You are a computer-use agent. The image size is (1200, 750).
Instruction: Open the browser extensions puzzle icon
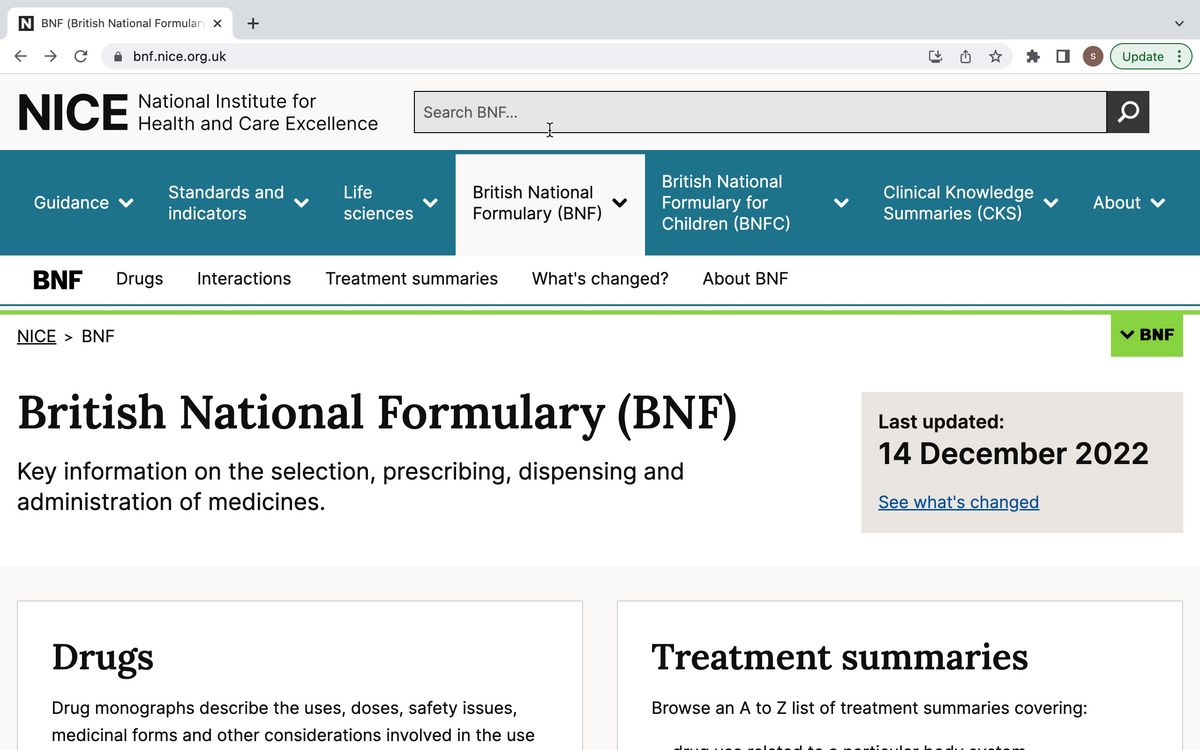[x=1033, y=57]
